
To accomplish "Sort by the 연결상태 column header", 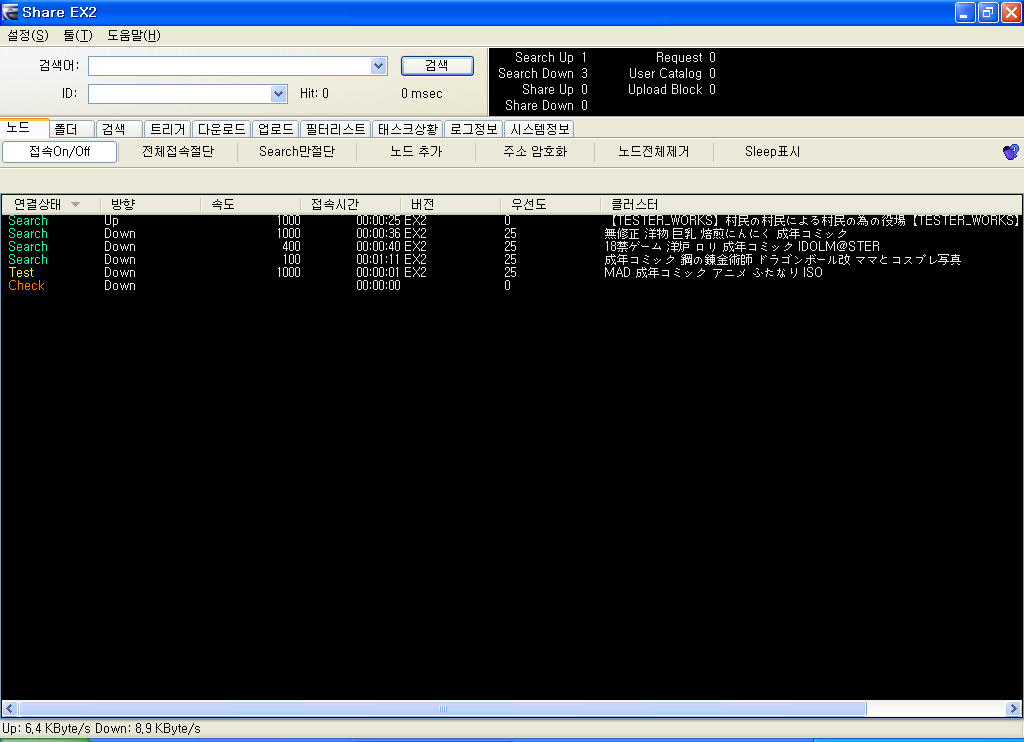I will point(51,204).
